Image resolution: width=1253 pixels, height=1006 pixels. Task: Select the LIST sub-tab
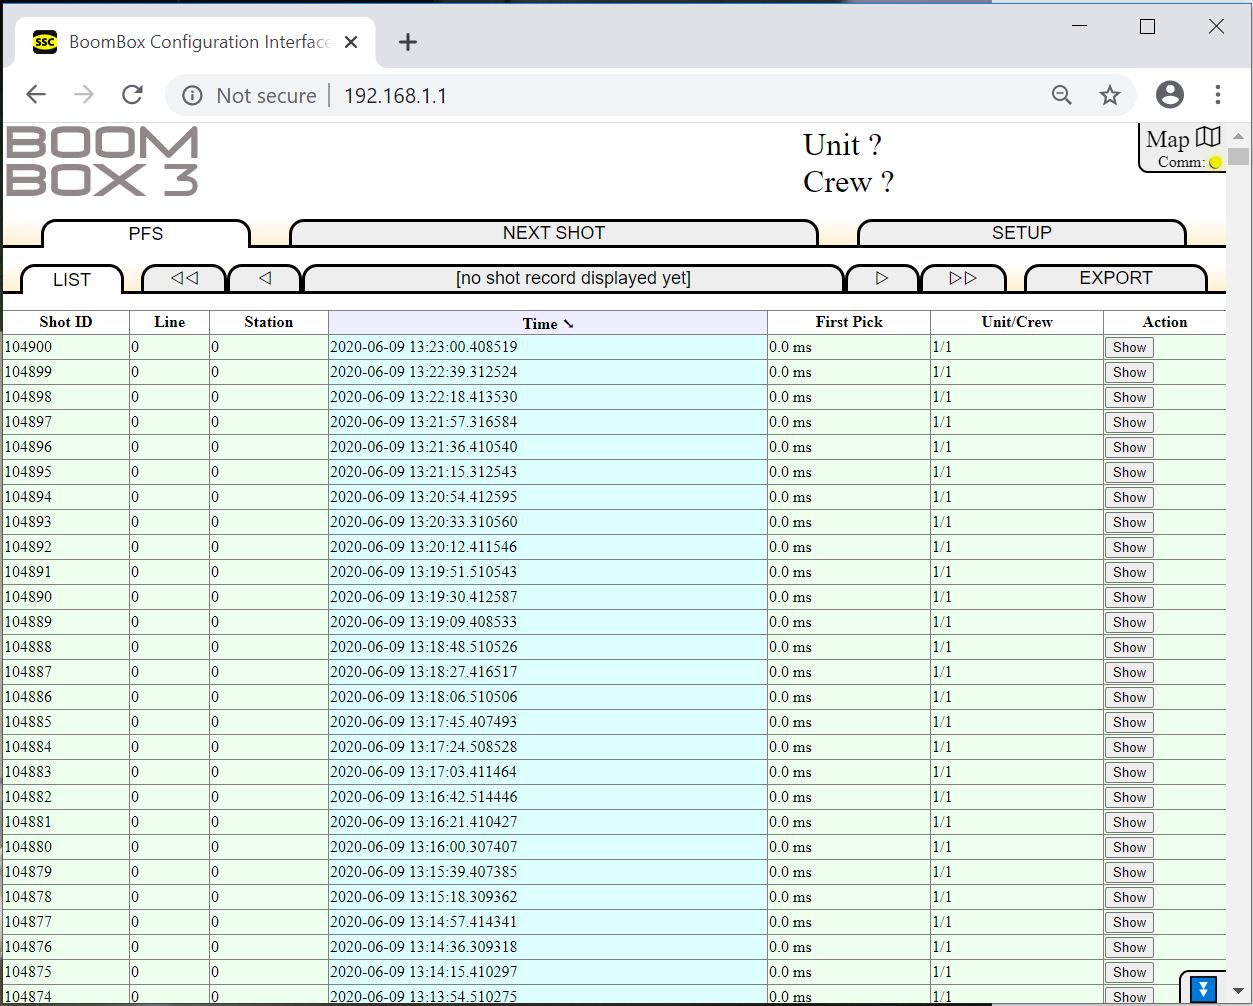tap(72, 280)
